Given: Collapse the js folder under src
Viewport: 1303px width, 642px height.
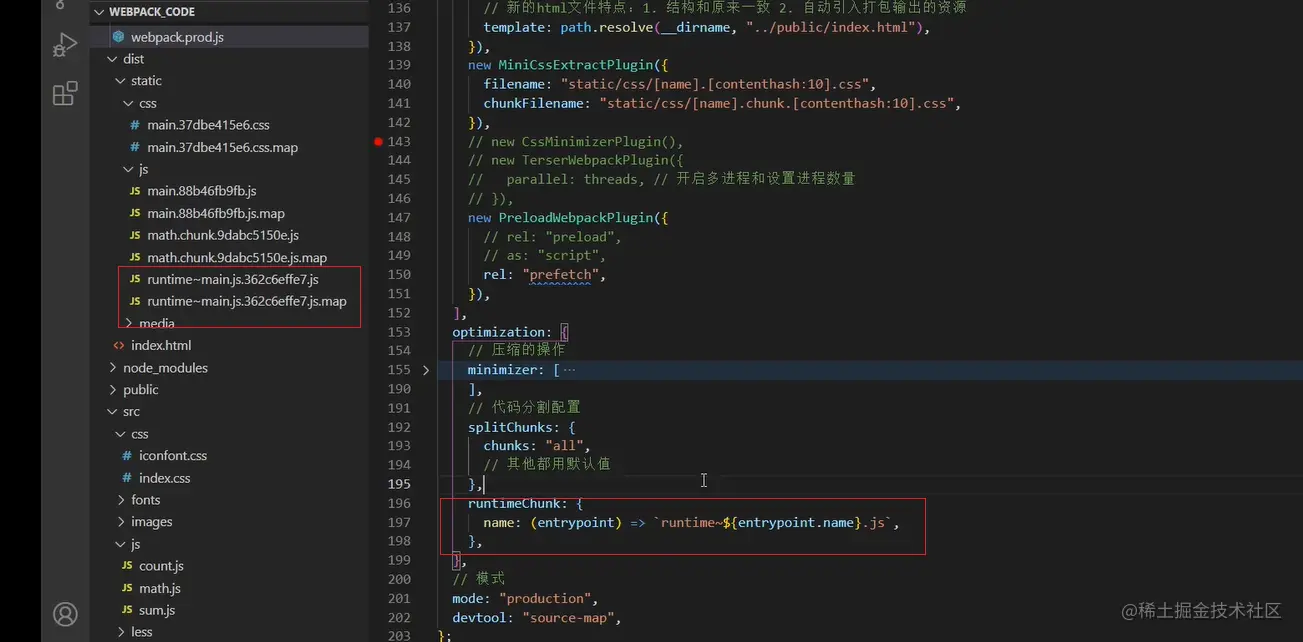Looking at the screenshot, I should click(120, 544).
